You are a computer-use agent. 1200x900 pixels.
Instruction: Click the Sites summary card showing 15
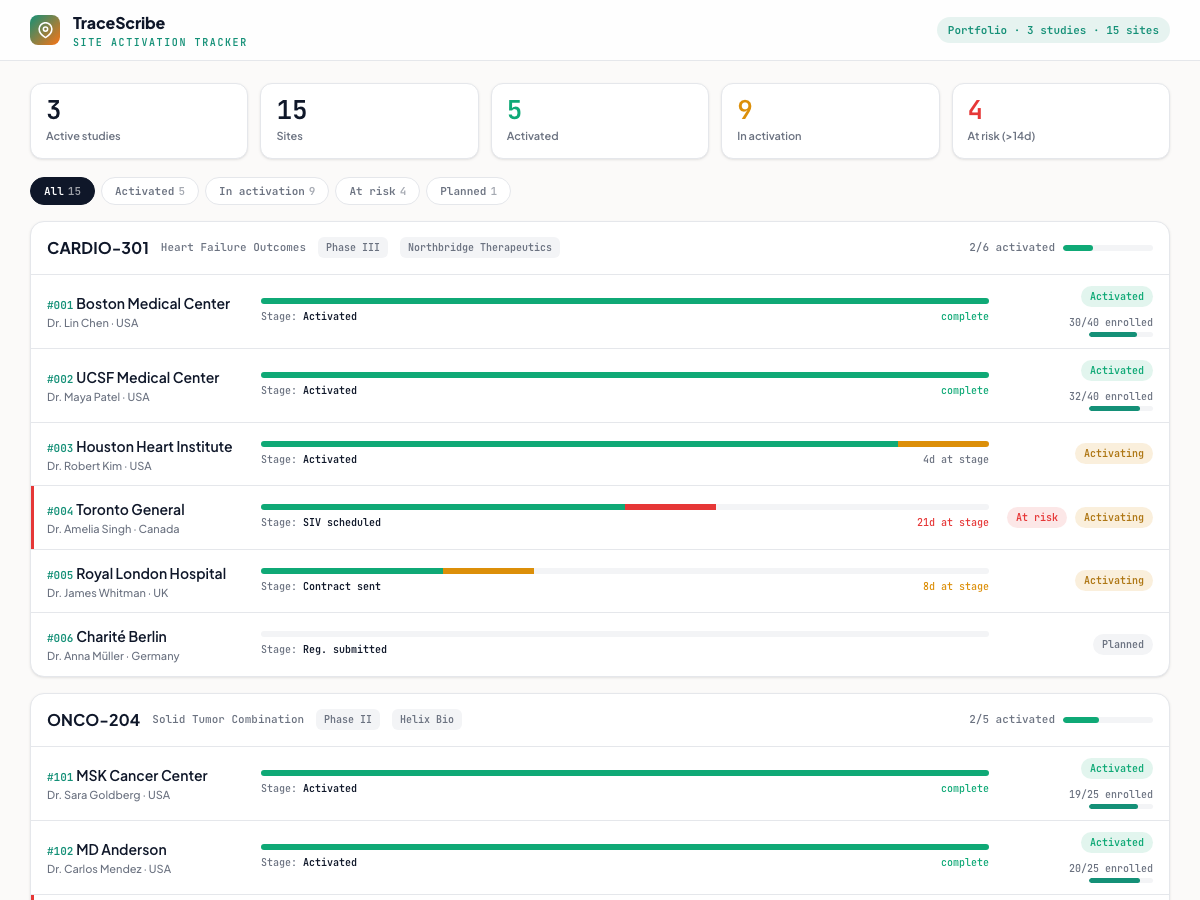[369, 121]
